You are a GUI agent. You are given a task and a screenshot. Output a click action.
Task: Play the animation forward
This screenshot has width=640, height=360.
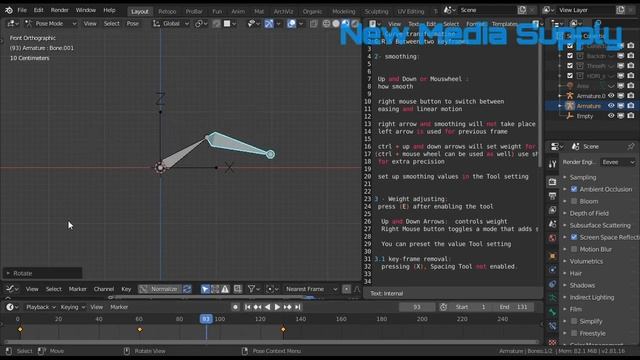click(277, 307)
